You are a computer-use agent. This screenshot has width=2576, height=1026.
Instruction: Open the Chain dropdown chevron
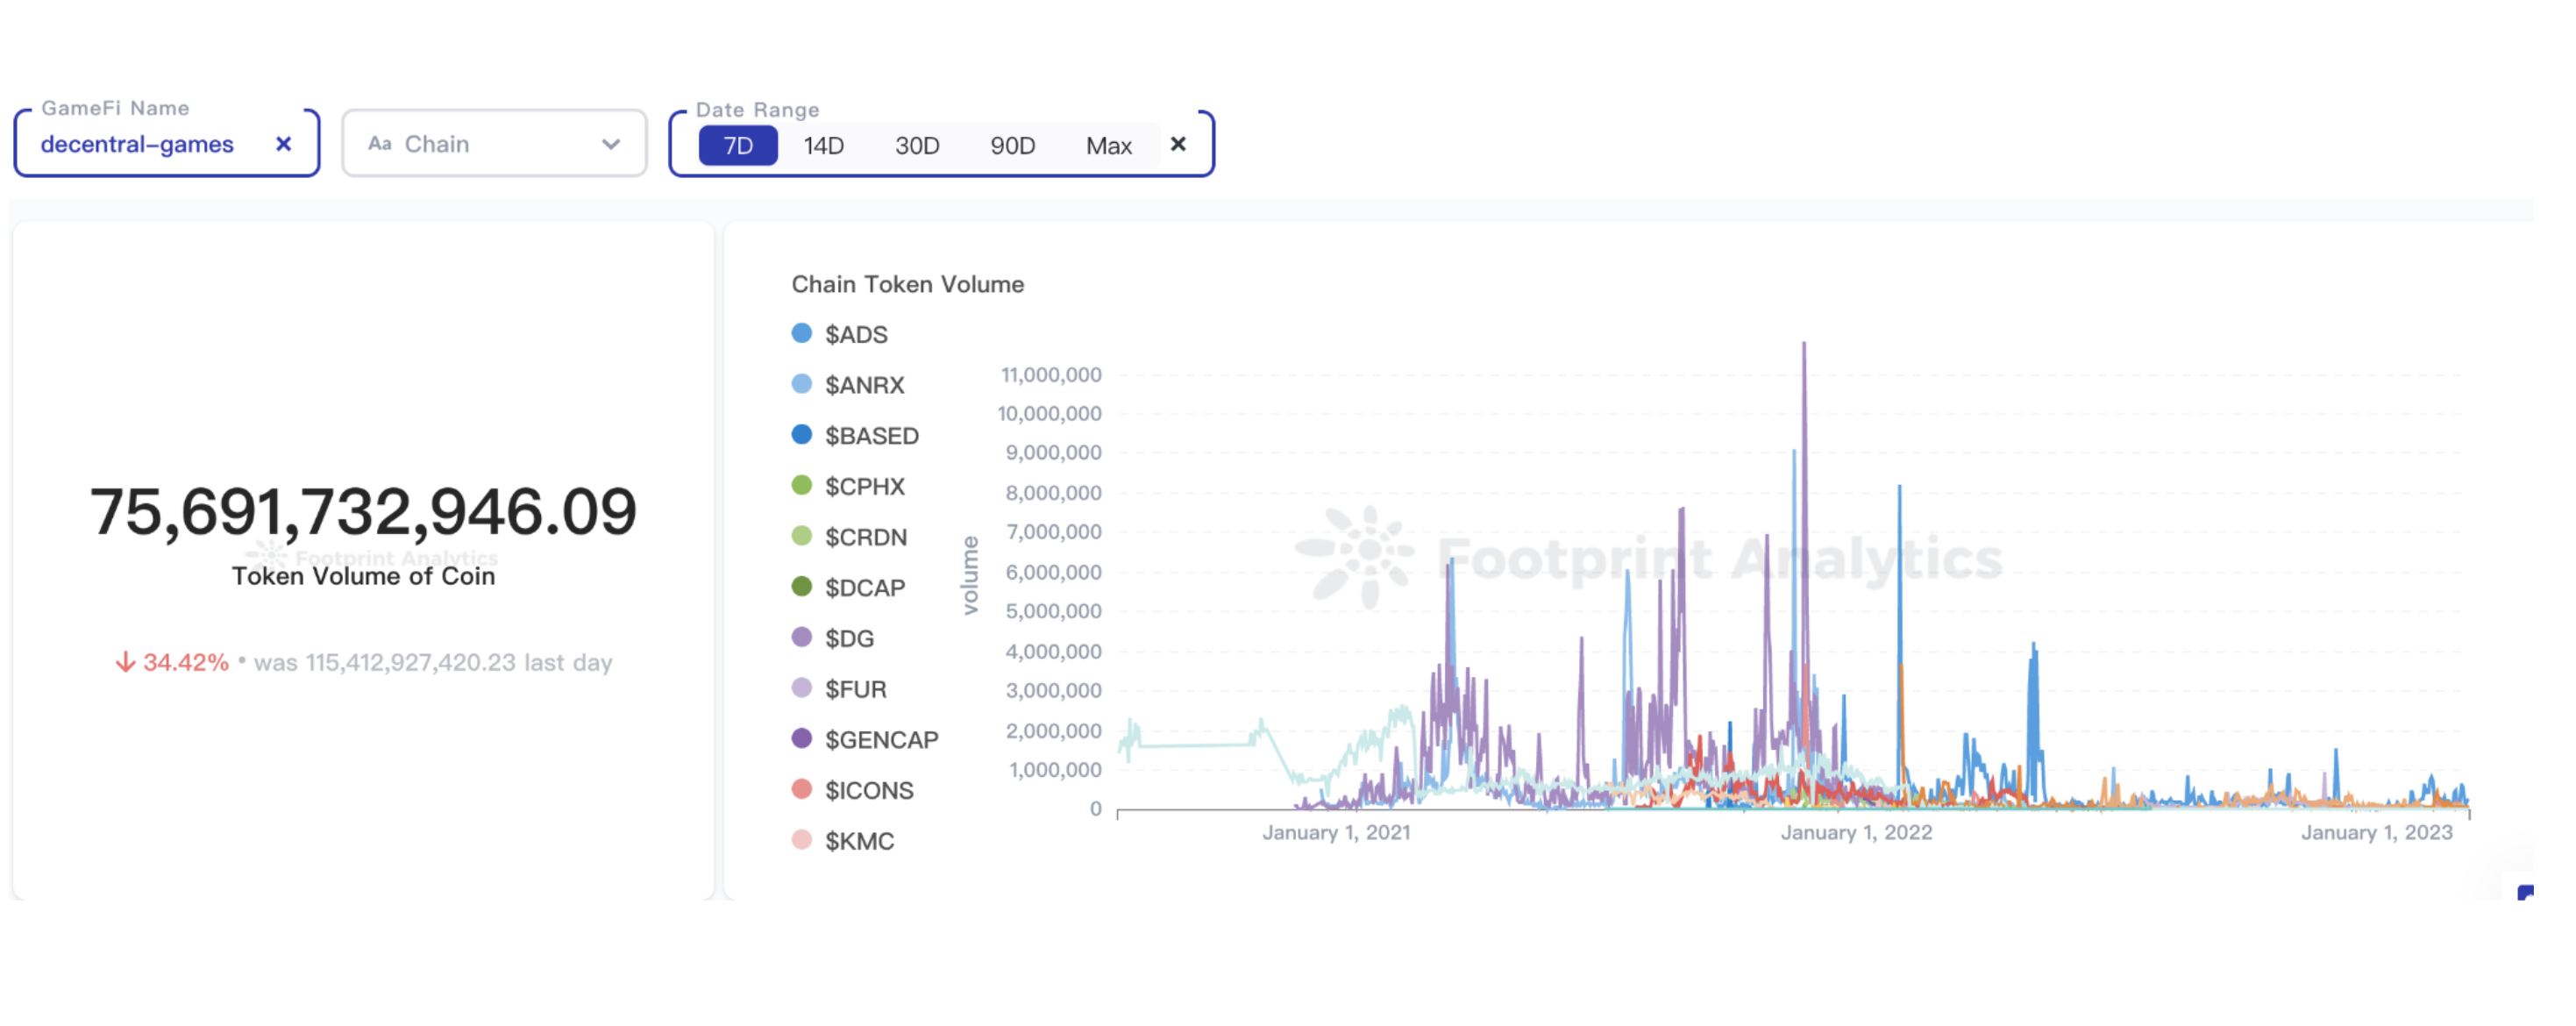coord(611,144)
